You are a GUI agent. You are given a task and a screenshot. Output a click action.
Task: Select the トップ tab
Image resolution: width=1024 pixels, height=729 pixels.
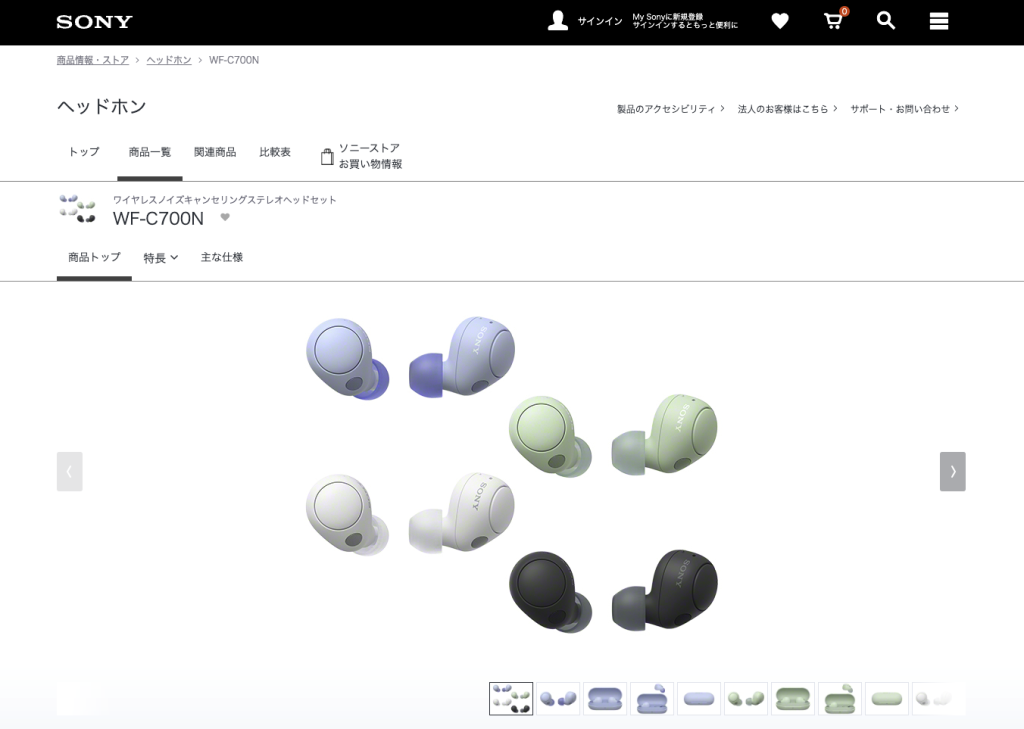click(x=84, y=152)
